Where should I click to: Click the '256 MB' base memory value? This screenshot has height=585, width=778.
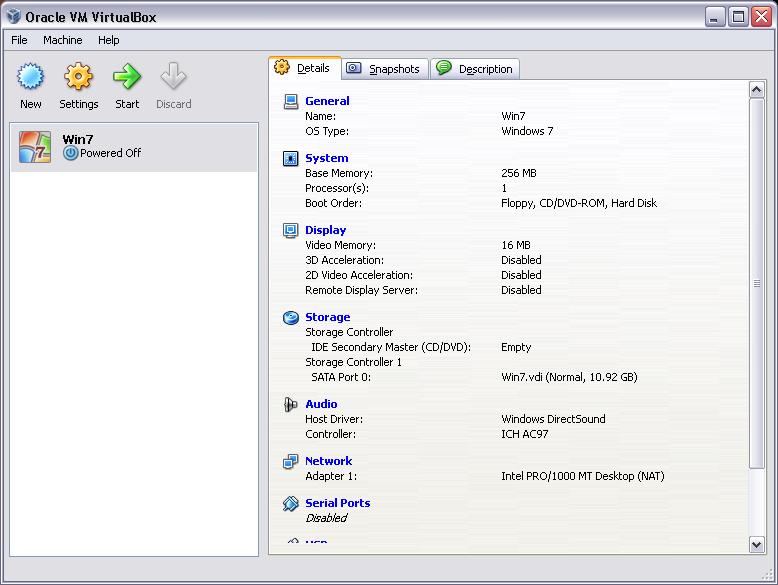pos(519,174)
